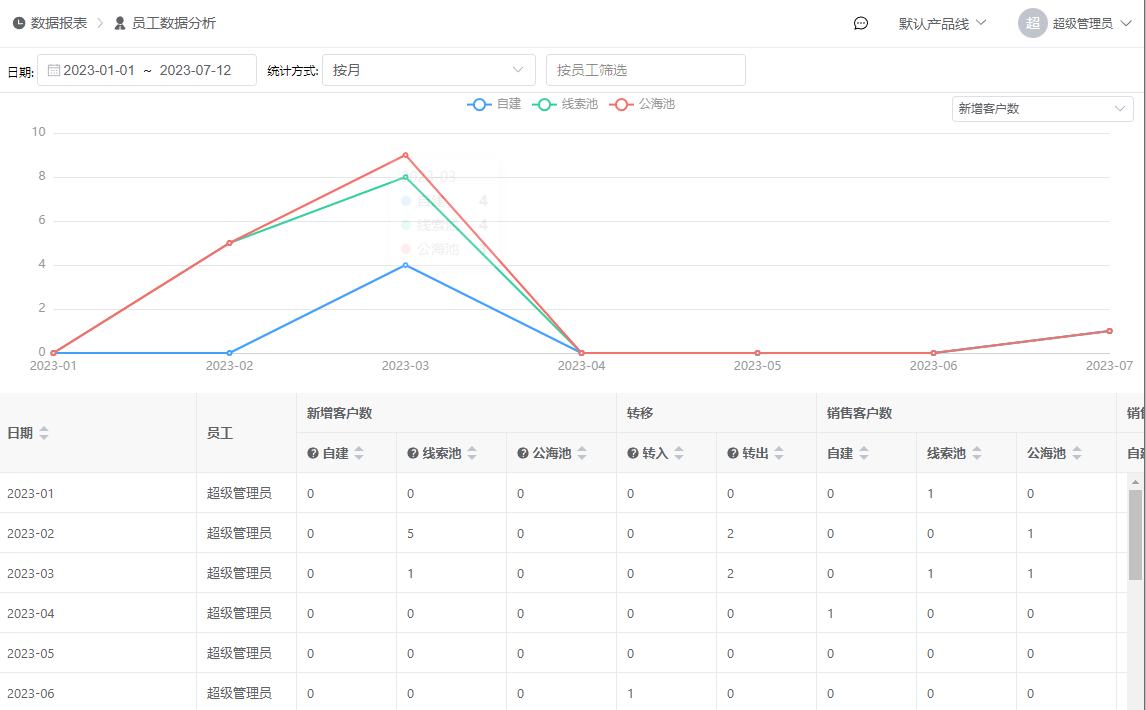The height and width of the screenshot is (710, 1146).
Task: Click the 转入 value 1 in 2023-06 row
Action: click(631, 693)
